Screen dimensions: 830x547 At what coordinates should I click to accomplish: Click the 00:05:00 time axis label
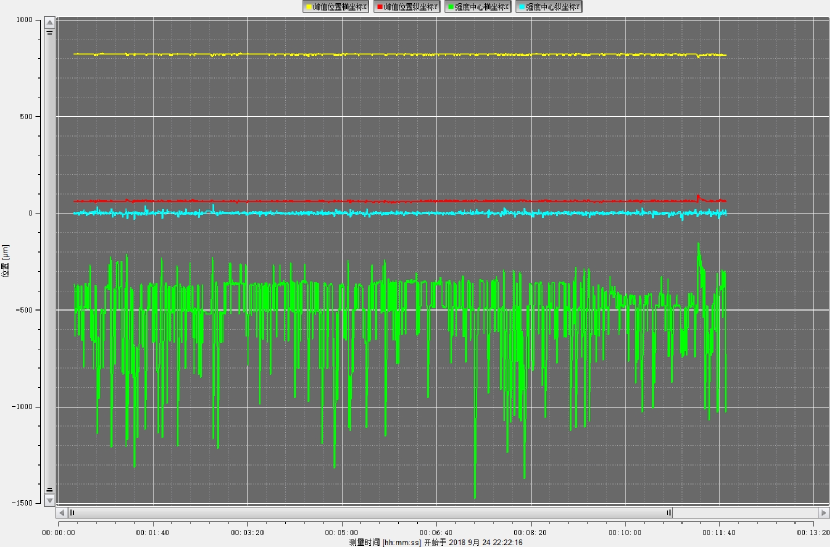341,533
